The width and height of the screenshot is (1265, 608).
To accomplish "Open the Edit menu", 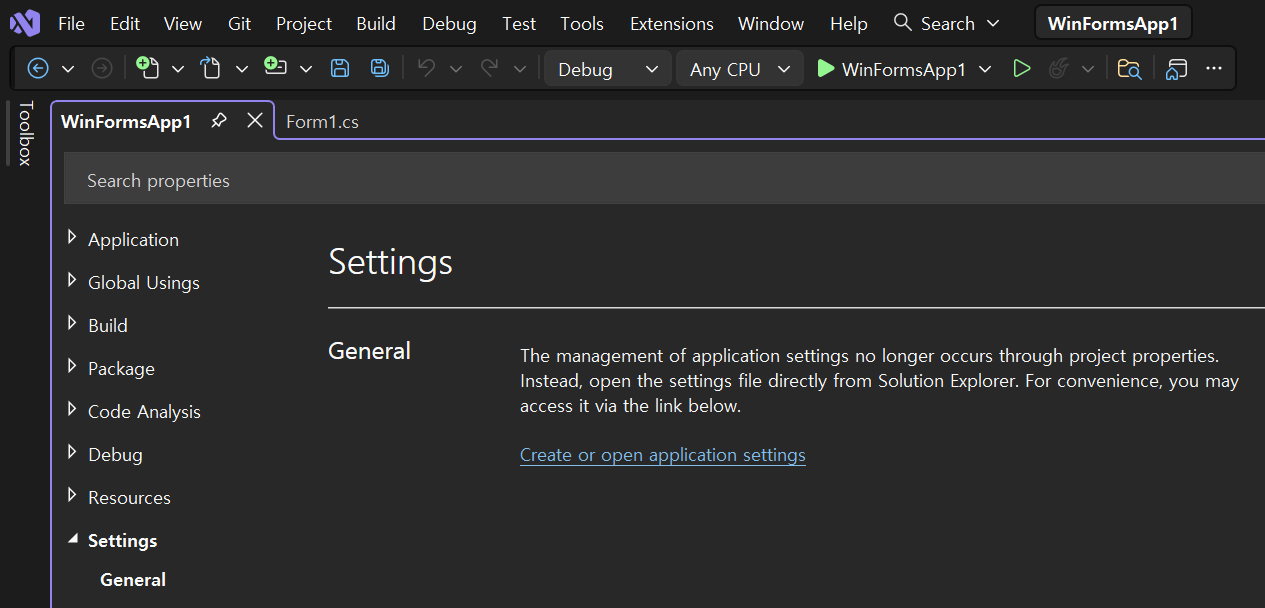I will point(125,23).
